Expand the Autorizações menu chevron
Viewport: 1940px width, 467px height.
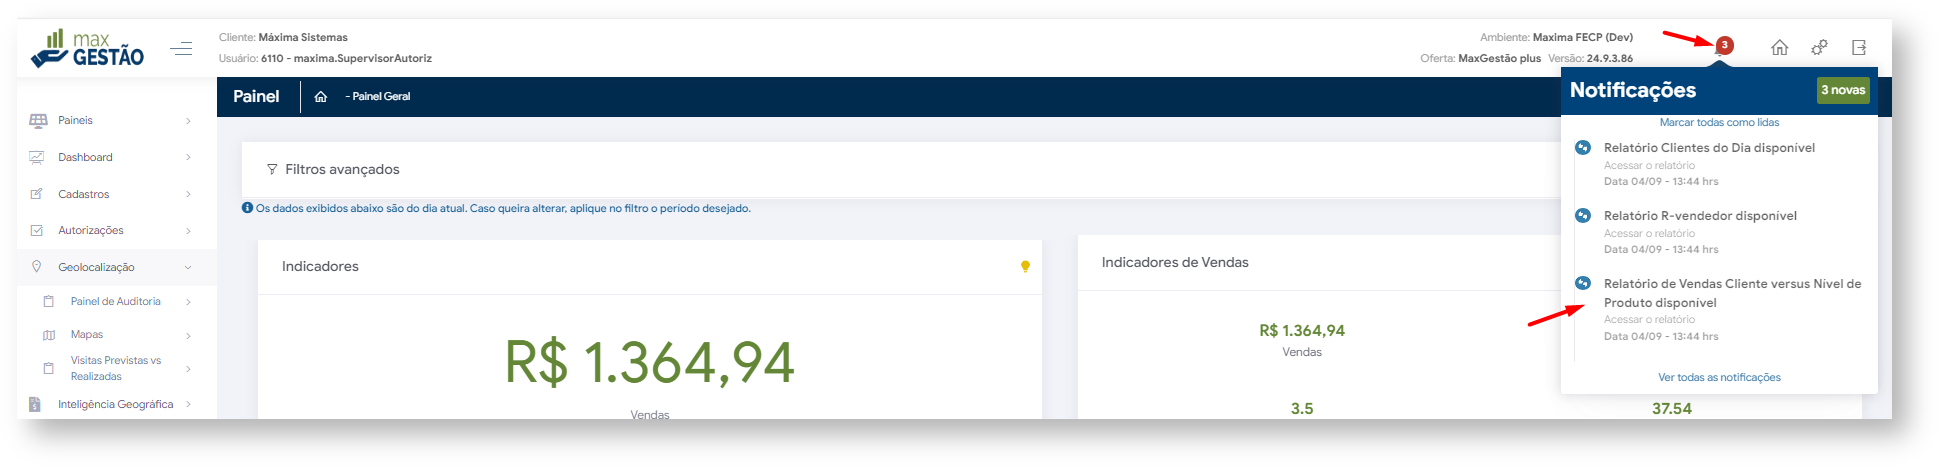(x=188, y=231)
